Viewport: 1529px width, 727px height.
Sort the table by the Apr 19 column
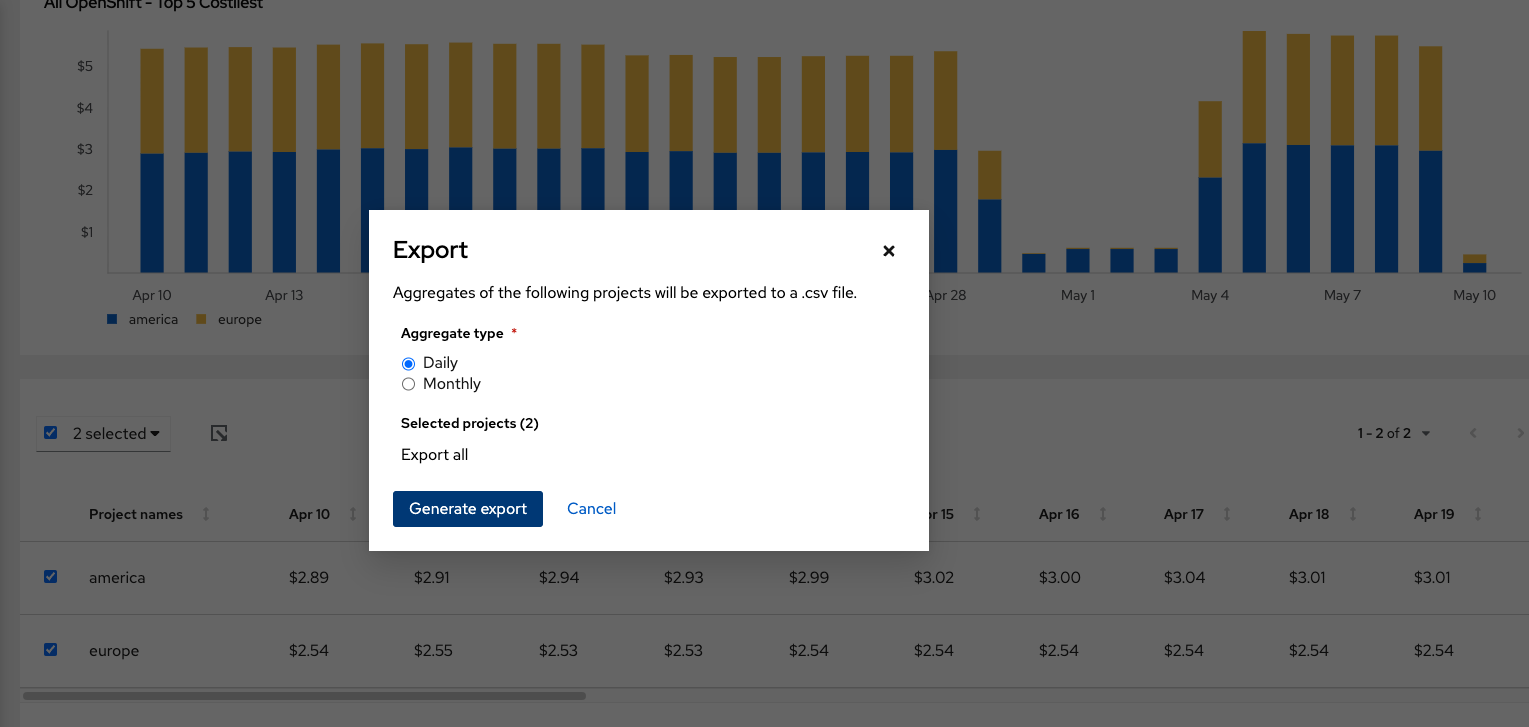[x=1477, y=513]
